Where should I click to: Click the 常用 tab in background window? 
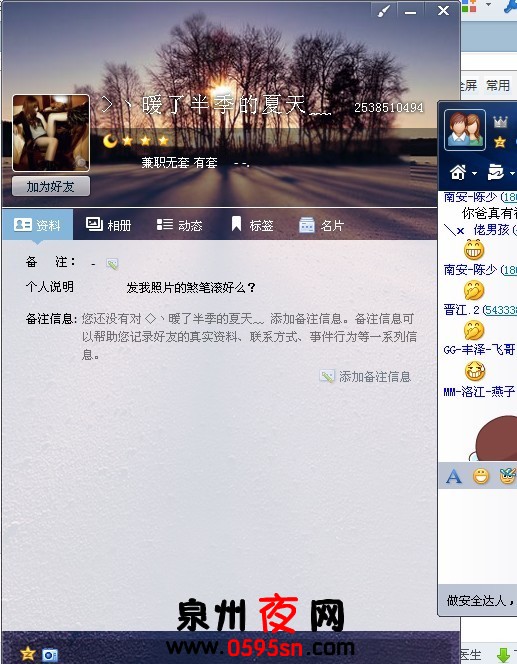[498, 86]
